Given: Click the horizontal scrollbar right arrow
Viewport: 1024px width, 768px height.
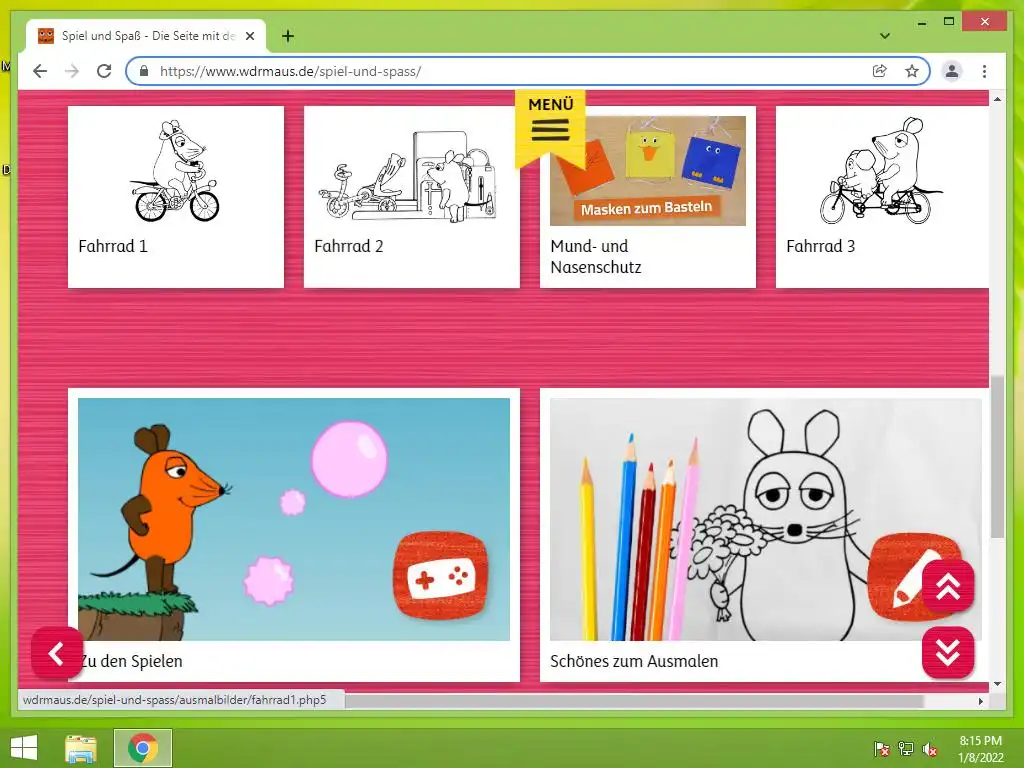Looking at the screenshot, I should 980,701.
